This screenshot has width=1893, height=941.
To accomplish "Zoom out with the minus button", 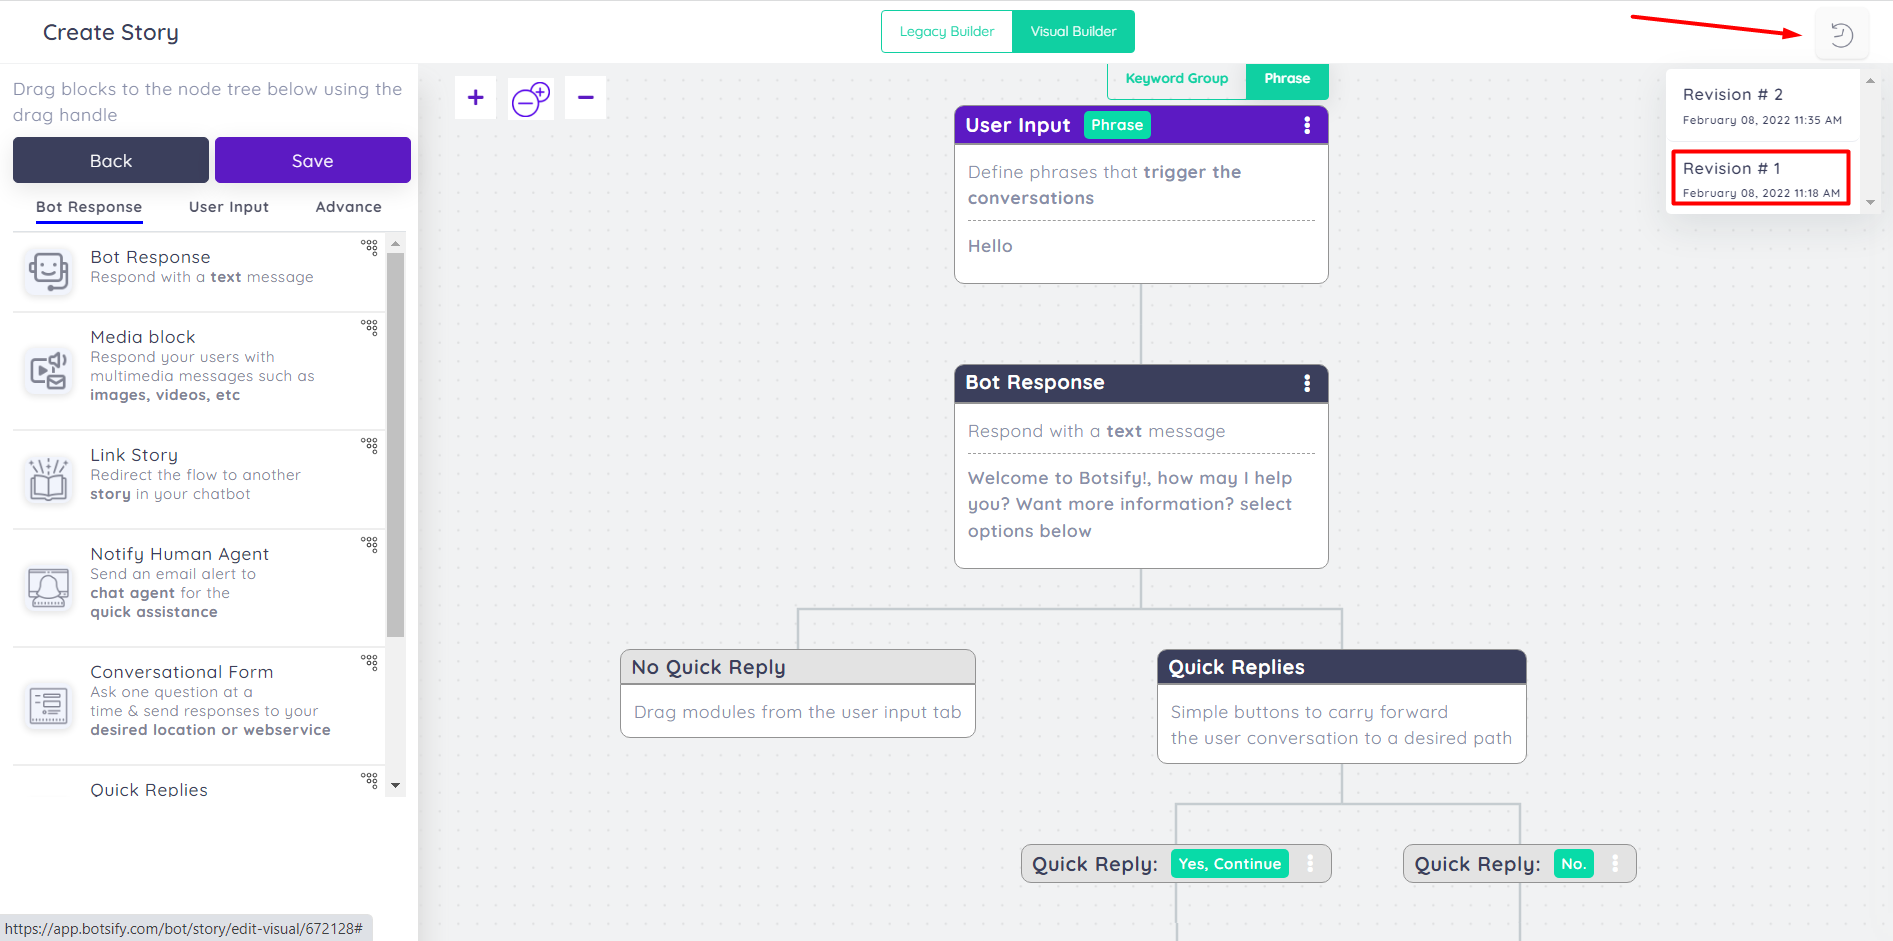I will coord(585,97).
